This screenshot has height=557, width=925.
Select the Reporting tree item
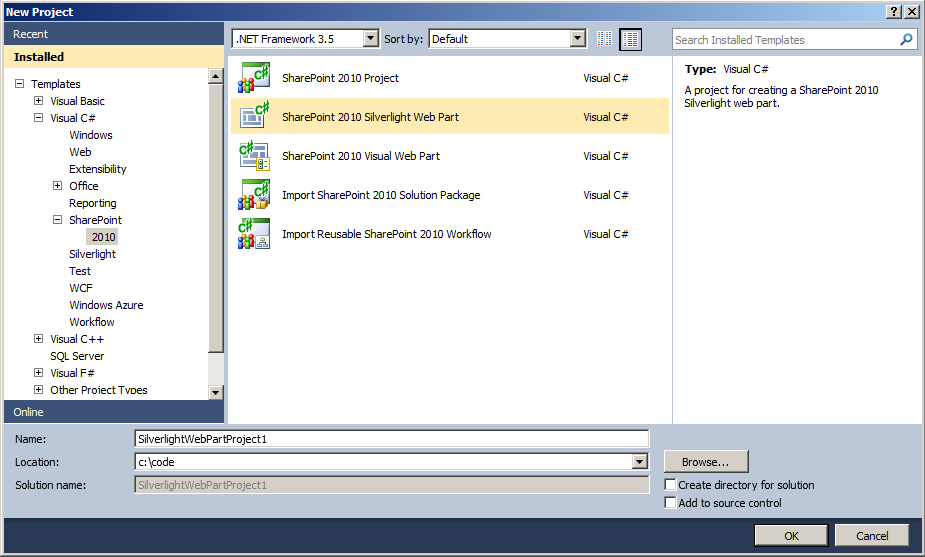pyautogui.click(x=93, y=203)
